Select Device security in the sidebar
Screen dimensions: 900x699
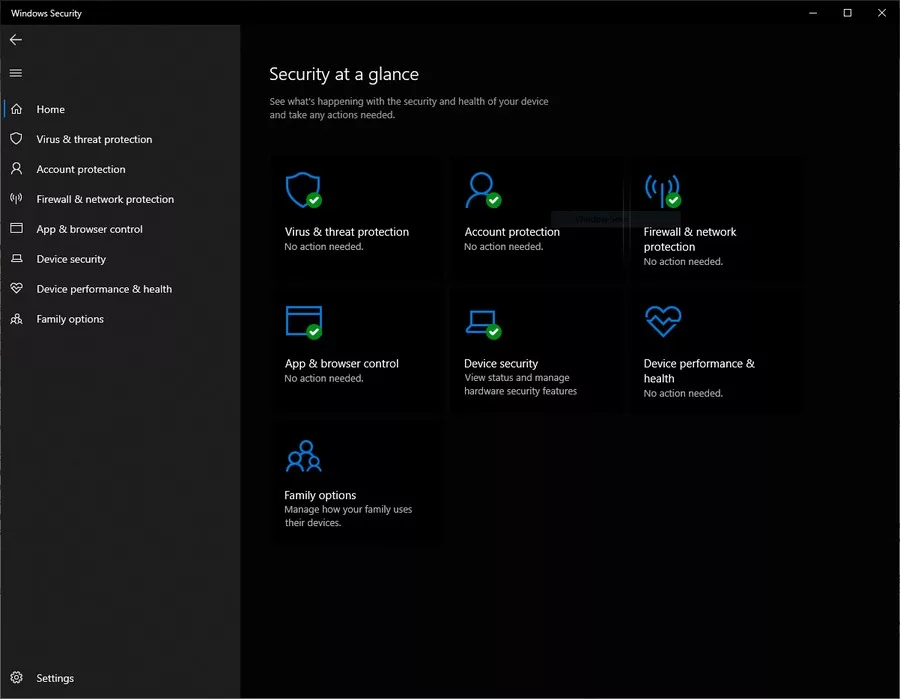(x=70, y=259)
